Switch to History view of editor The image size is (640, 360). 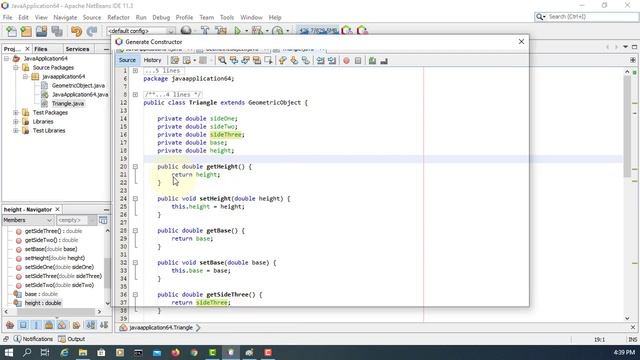coord(152,60)
